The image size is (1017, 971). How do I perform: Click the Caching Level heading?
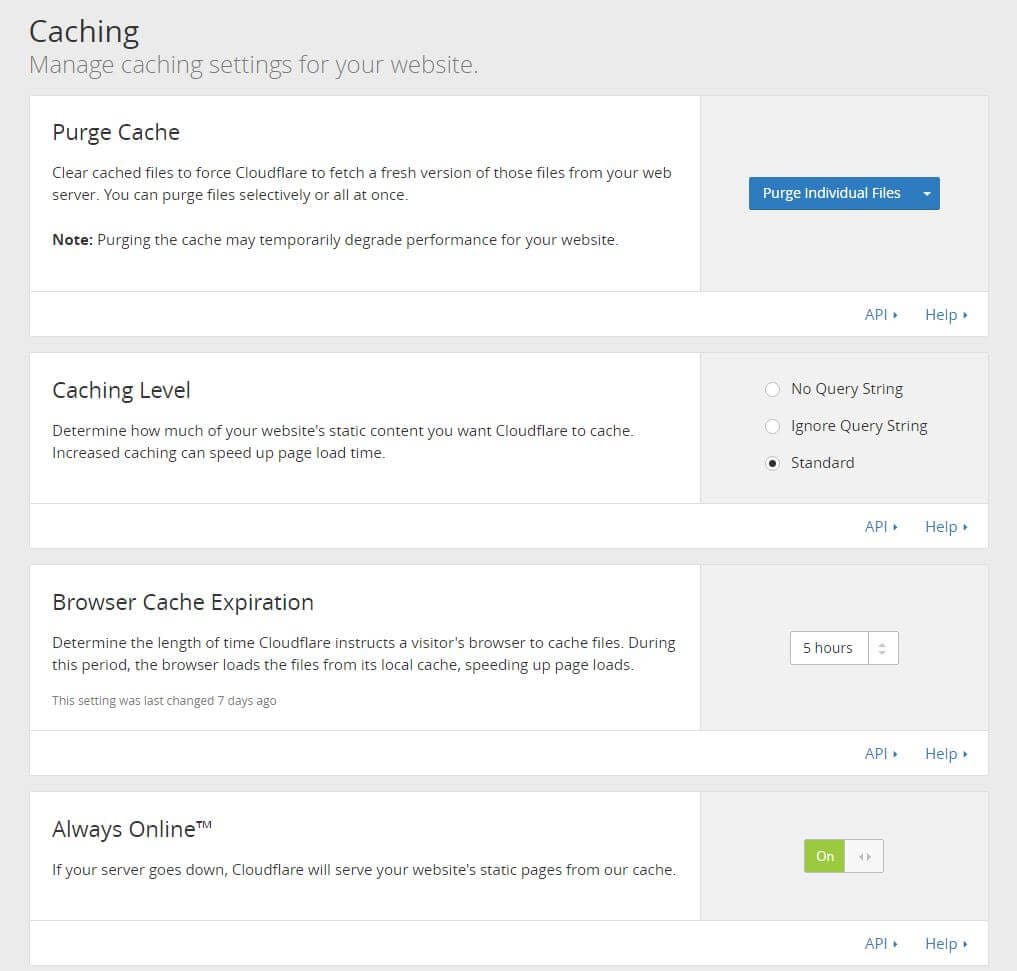pos(121,390)
